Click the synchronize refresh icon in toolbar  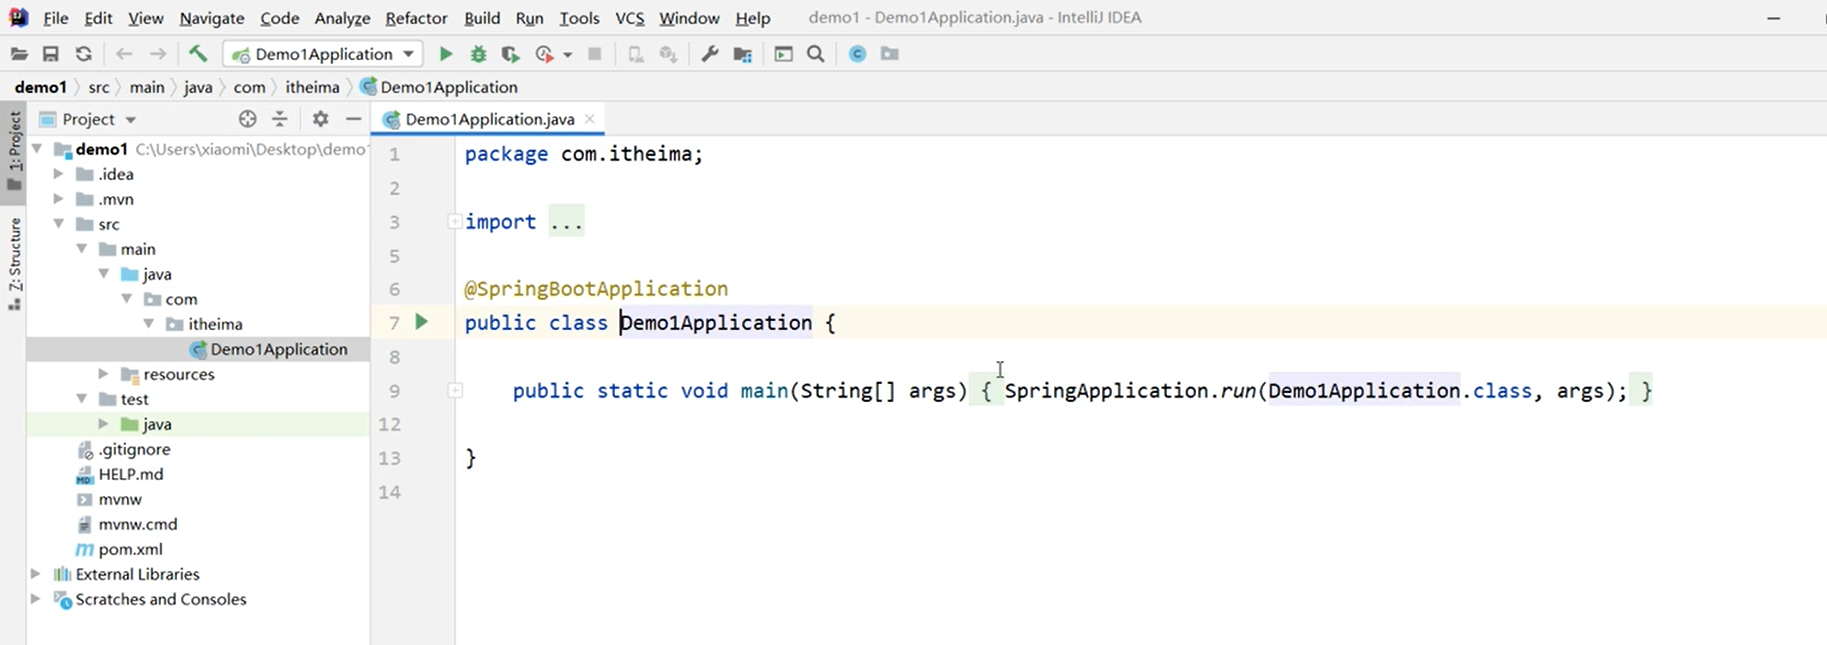(x=84, y=54)
